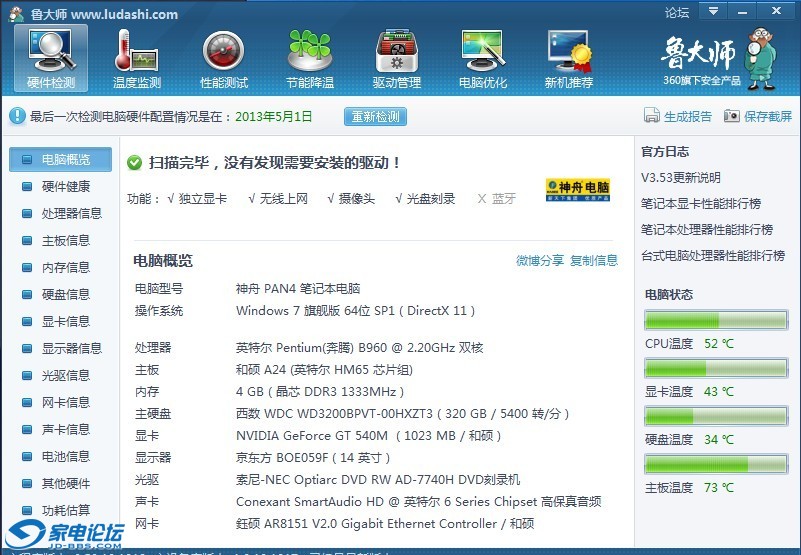Open the 硬件检测 hardware detection icon

tap(51, 58)
